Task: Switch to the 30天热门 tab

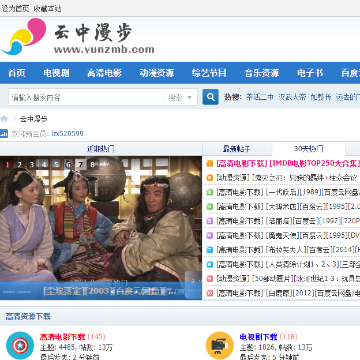Action: click(309, 149)
